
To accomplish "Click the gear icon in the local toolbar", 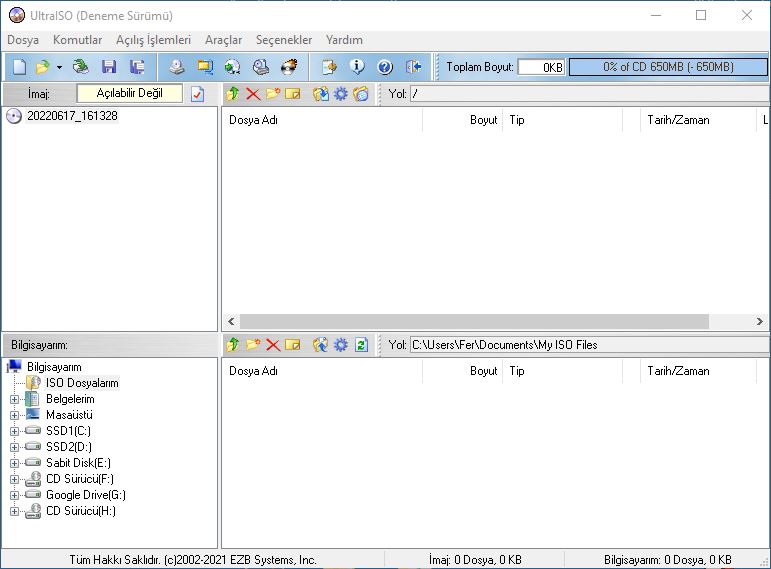I will [x=341, y=345].
